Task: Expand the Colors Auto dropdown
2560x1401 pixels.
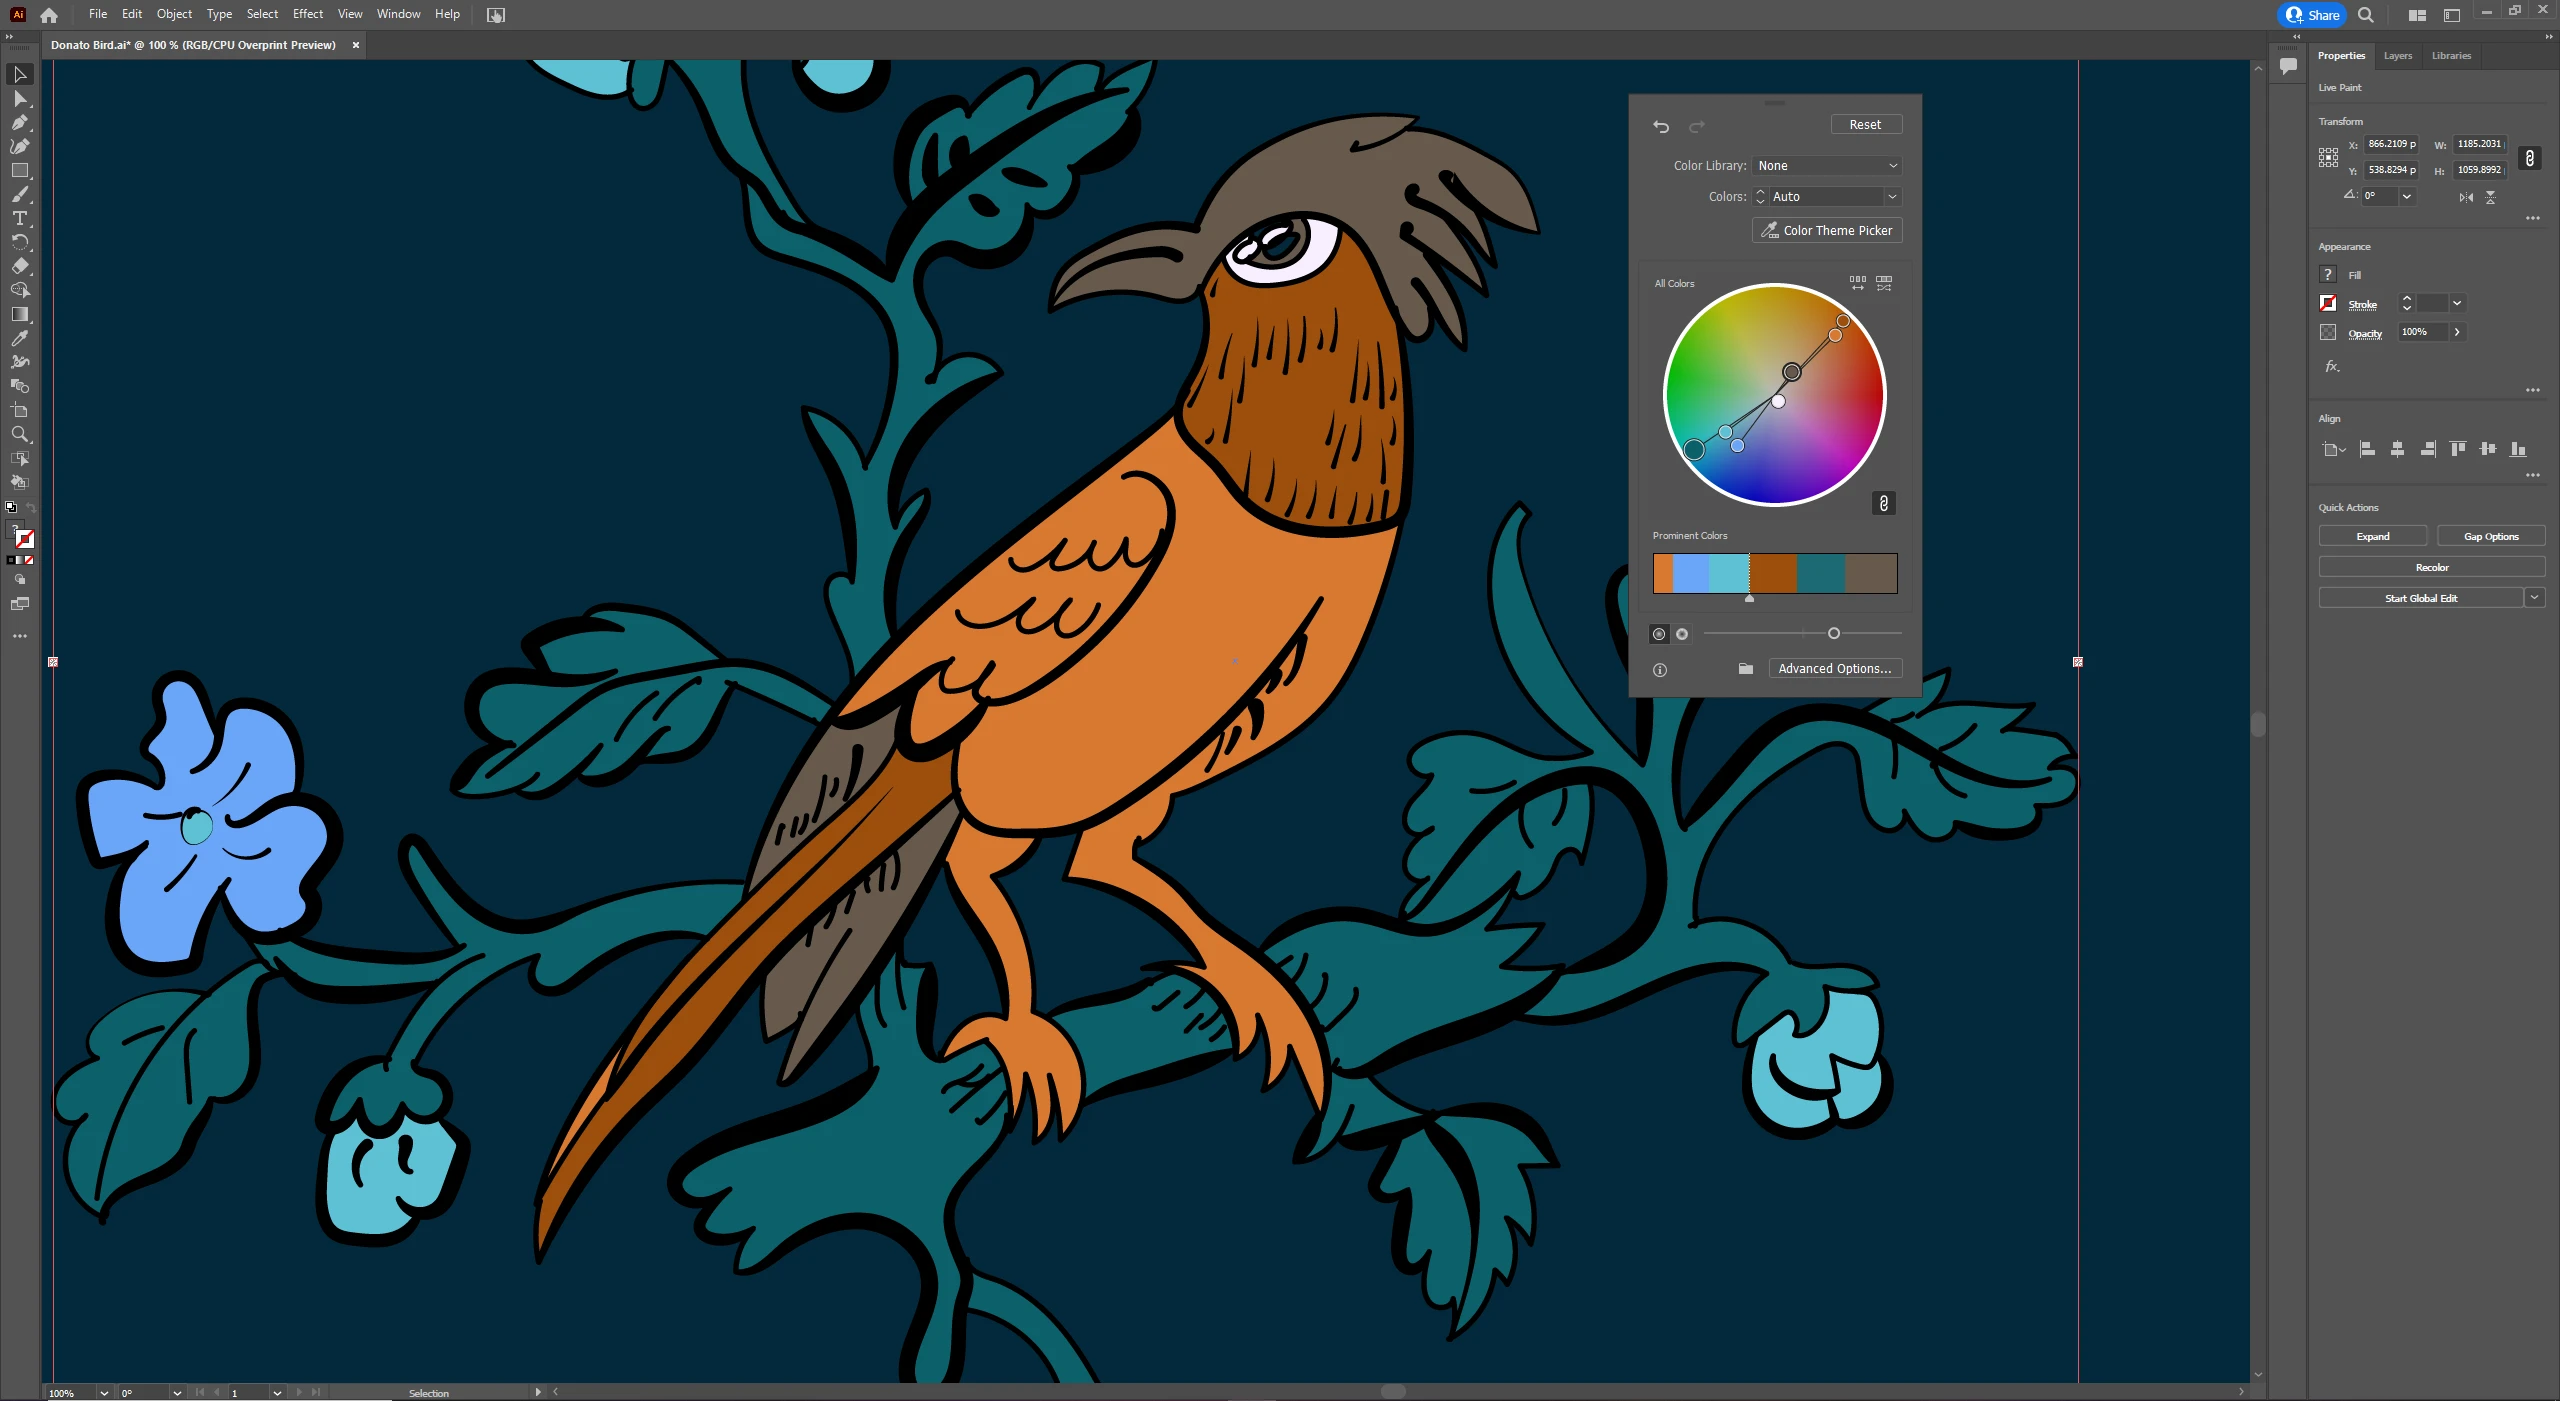Action: click(x=1891, y=197)
